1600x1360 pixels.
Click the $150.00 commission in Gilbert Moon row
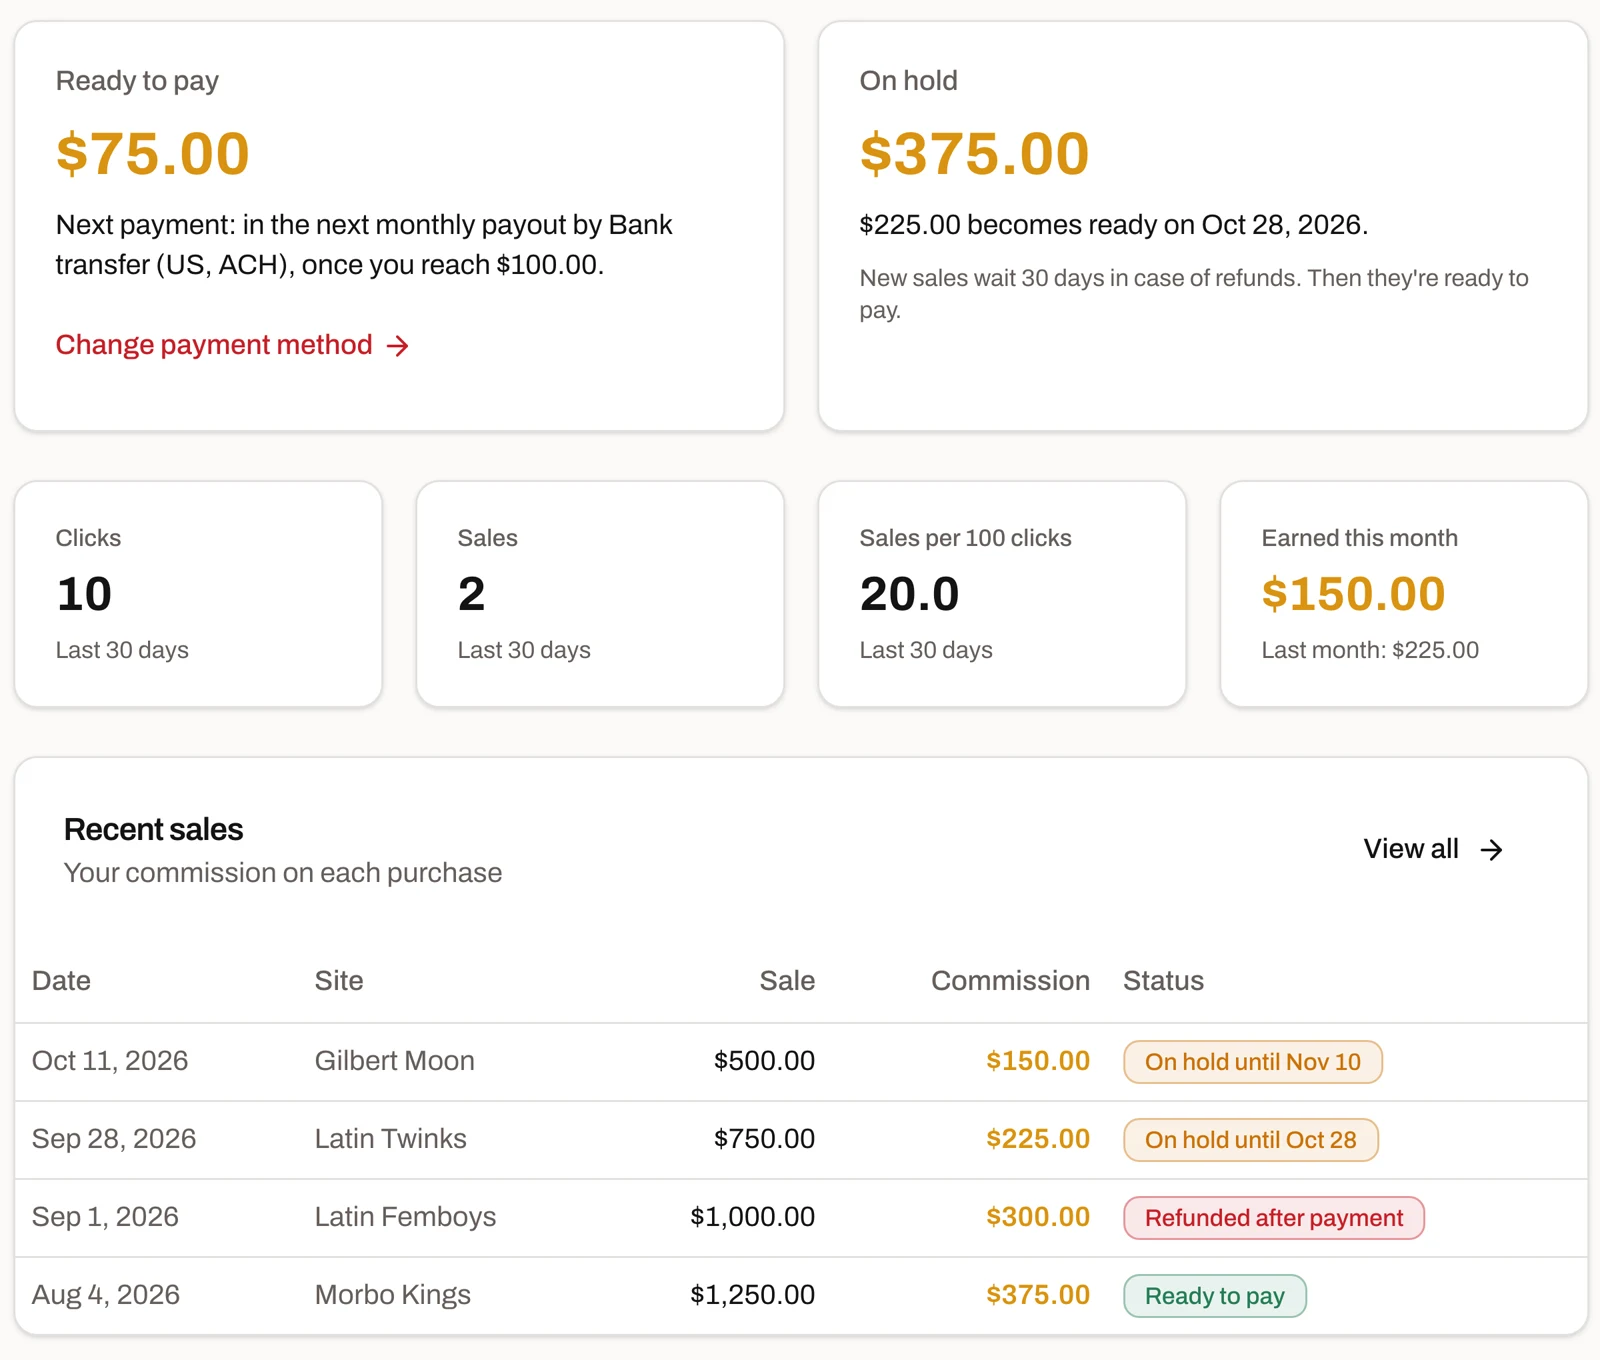[x=1038, y=1061]
